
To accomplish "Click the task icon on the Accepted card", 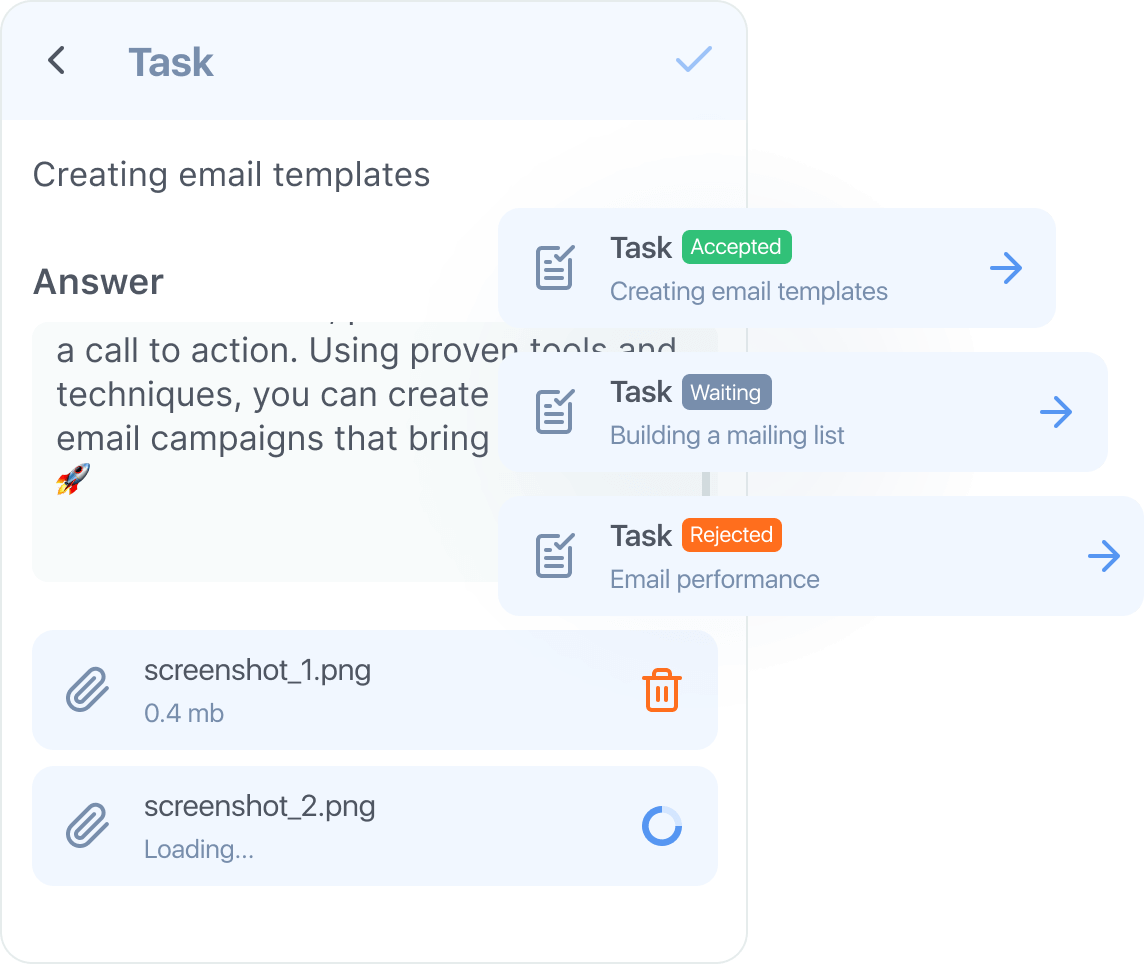I will pos(555,268).
